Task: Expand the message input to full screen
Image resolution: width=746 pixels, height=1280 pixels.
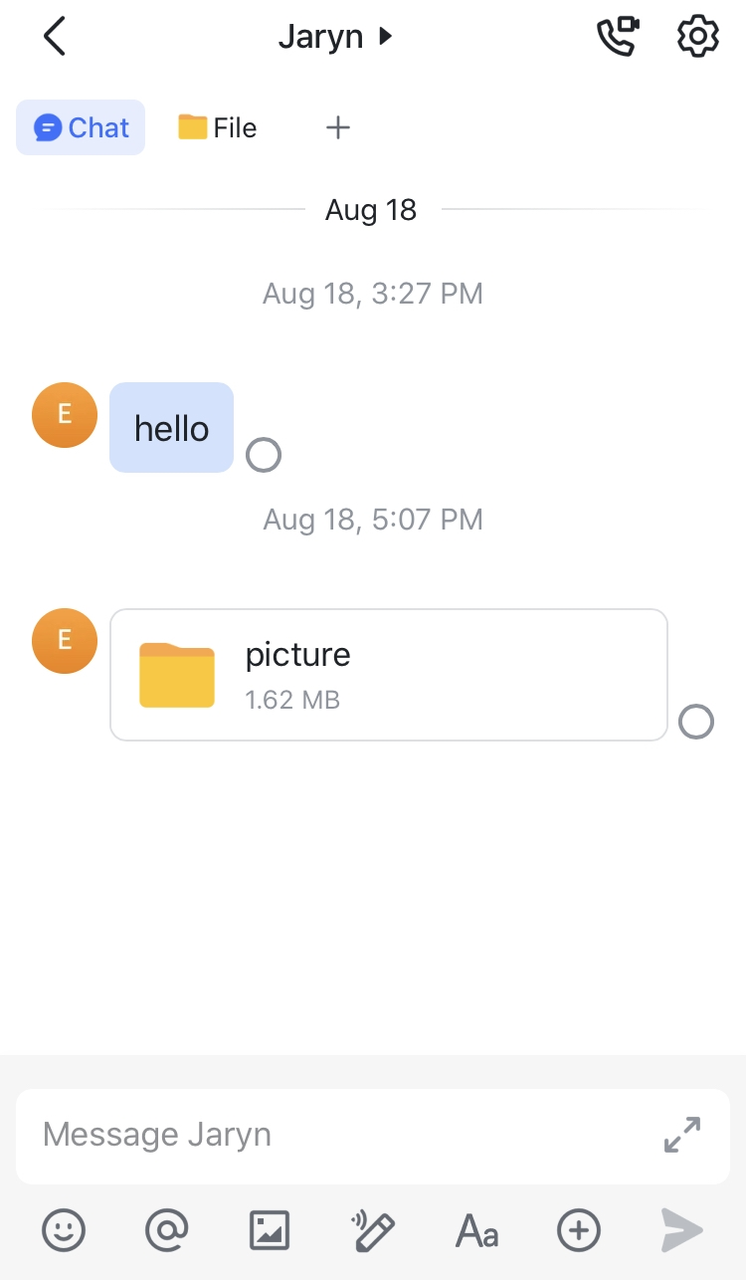Action: point(682,1135)
